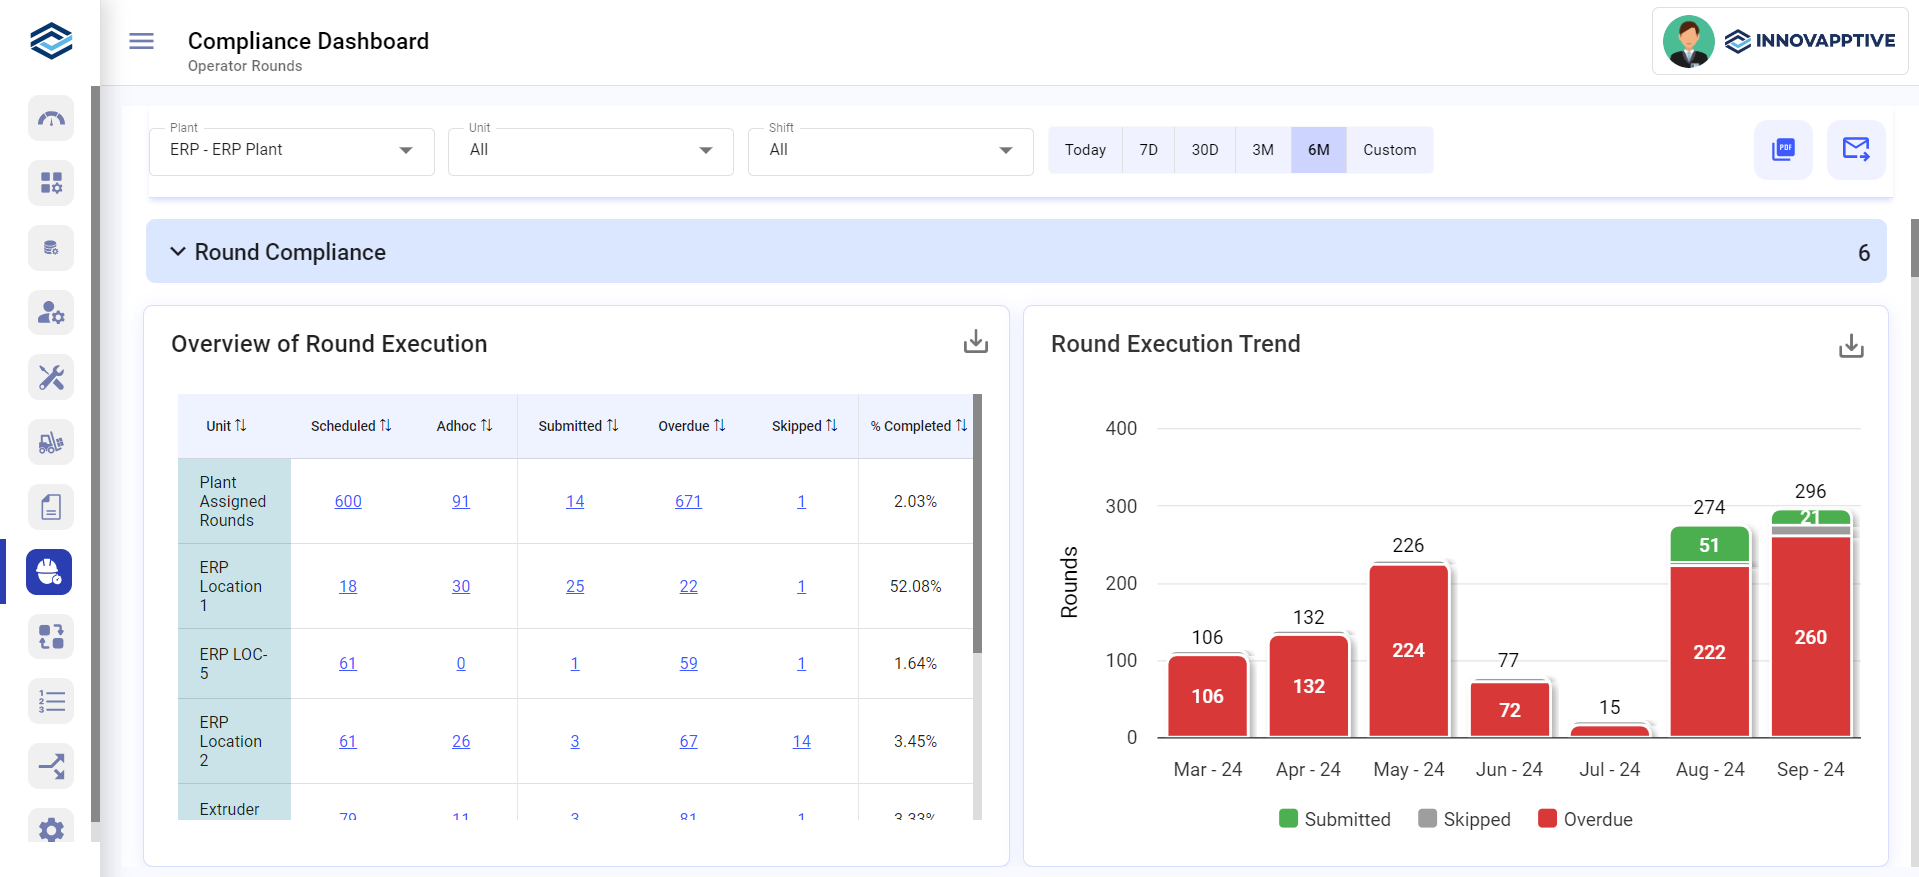Download the Round Execution Trend chart
Viewport: 1919px width, 877px height.
(x=1850, y=346)
